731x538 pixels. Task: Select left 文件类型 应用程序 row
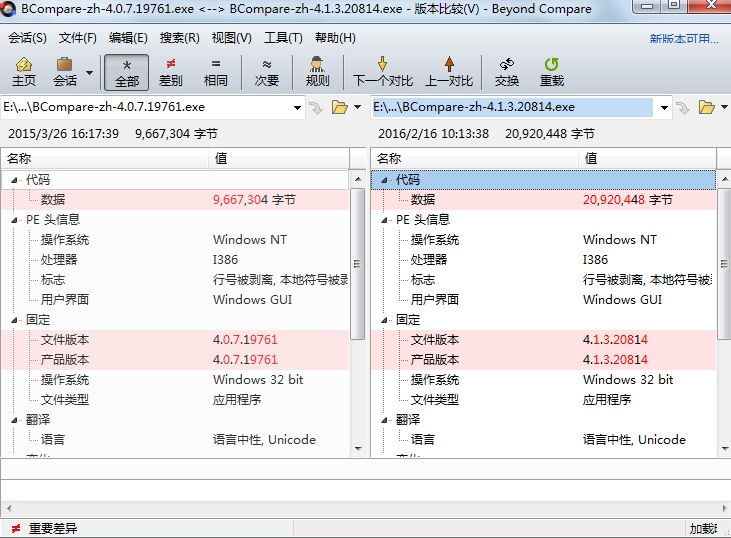pyautogui.click(x=175, y=400)
